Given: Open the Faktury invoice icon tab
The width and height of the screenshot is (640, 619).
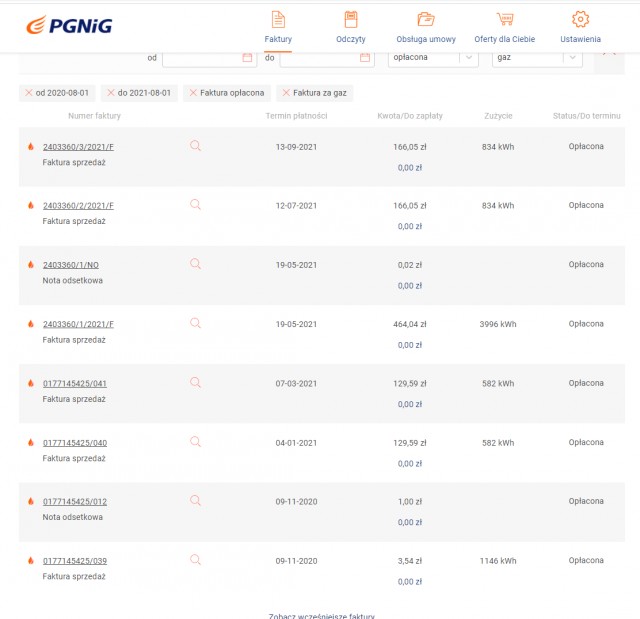Looking at the screenshot, I should tap(278, 20).
